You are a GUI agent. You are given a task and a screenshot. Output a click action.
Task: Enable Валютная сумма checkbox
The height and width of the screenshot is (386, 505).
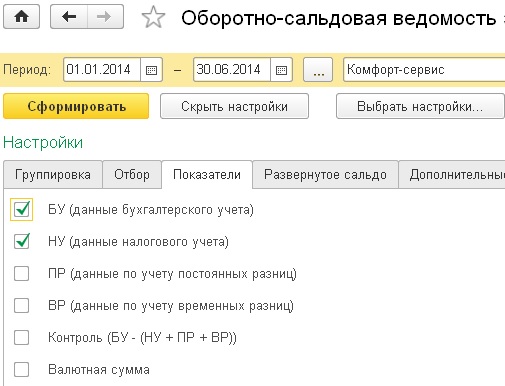coord(22,369)
